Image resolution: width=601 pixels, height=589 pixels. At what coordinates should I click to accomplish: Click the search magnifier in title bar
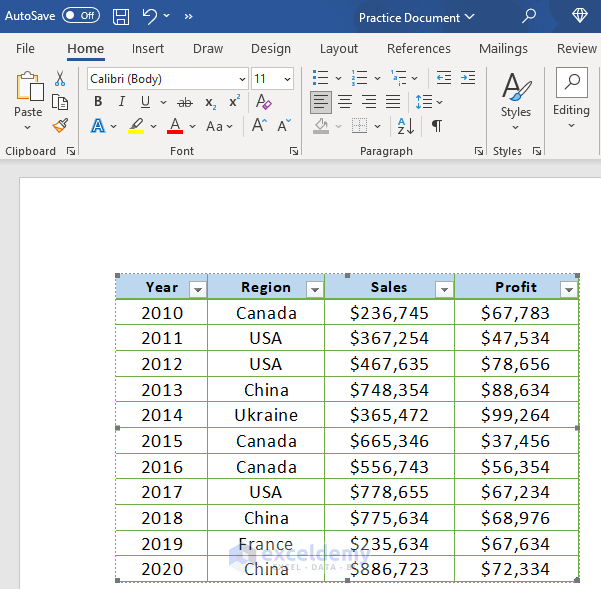tap(529, 16)
